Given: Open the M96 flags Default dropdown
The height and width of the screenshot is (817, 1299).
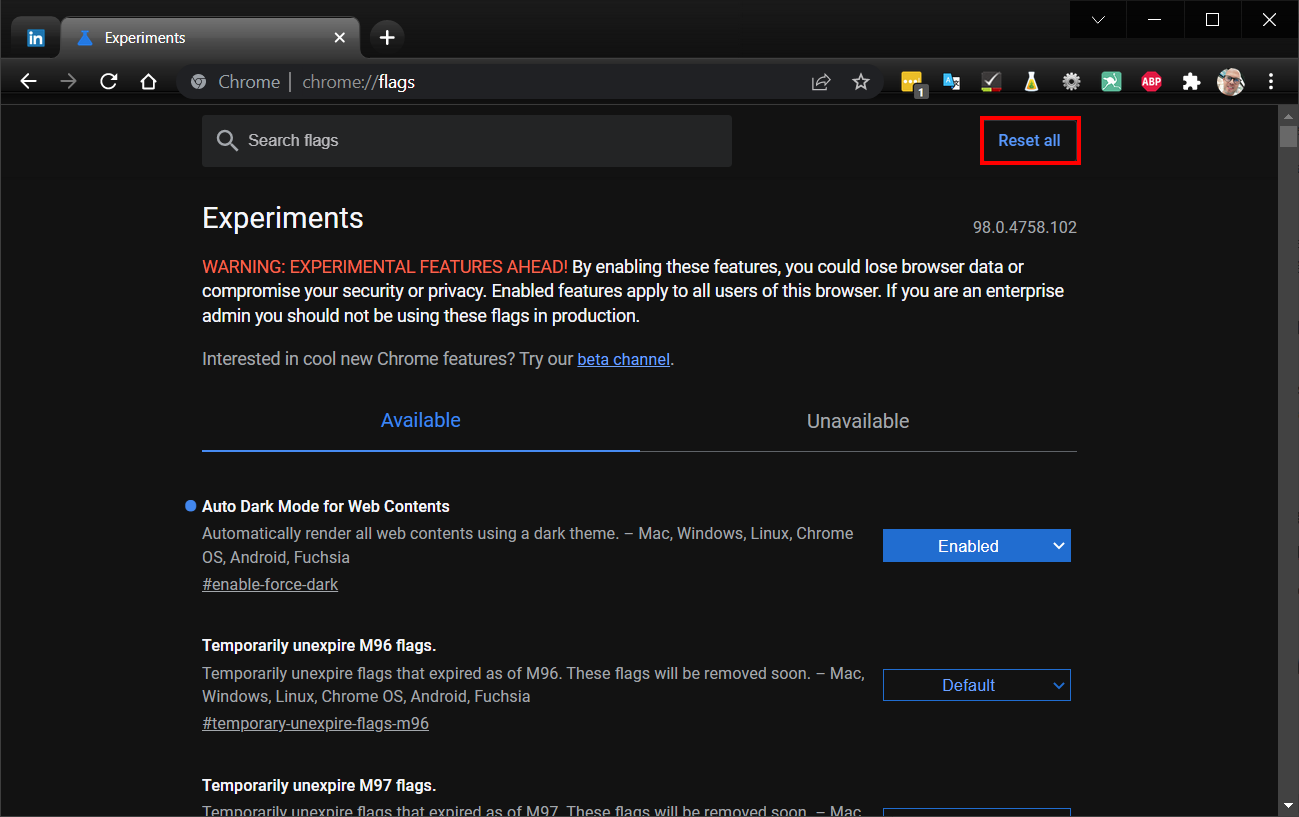Looking at the screenshot, I should click(x=977, y=685).
